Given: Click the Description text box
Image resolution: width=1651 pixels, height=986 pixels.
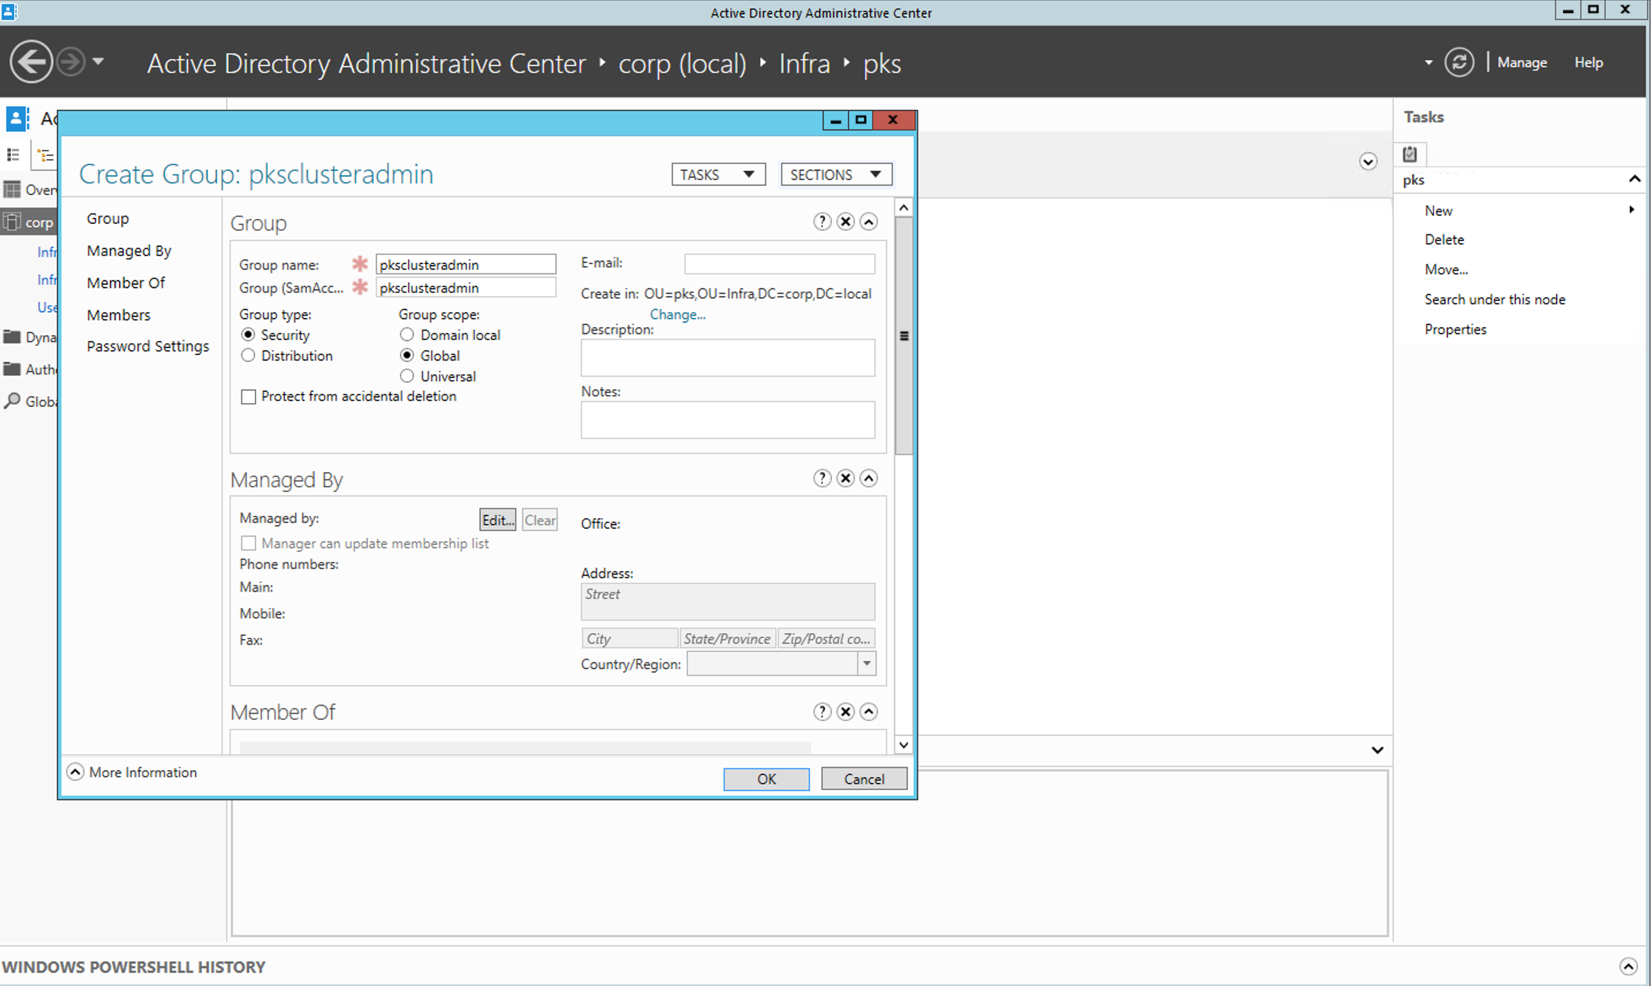Looking at the screenshot, I should pyautogui.click(x=728, y=358).
